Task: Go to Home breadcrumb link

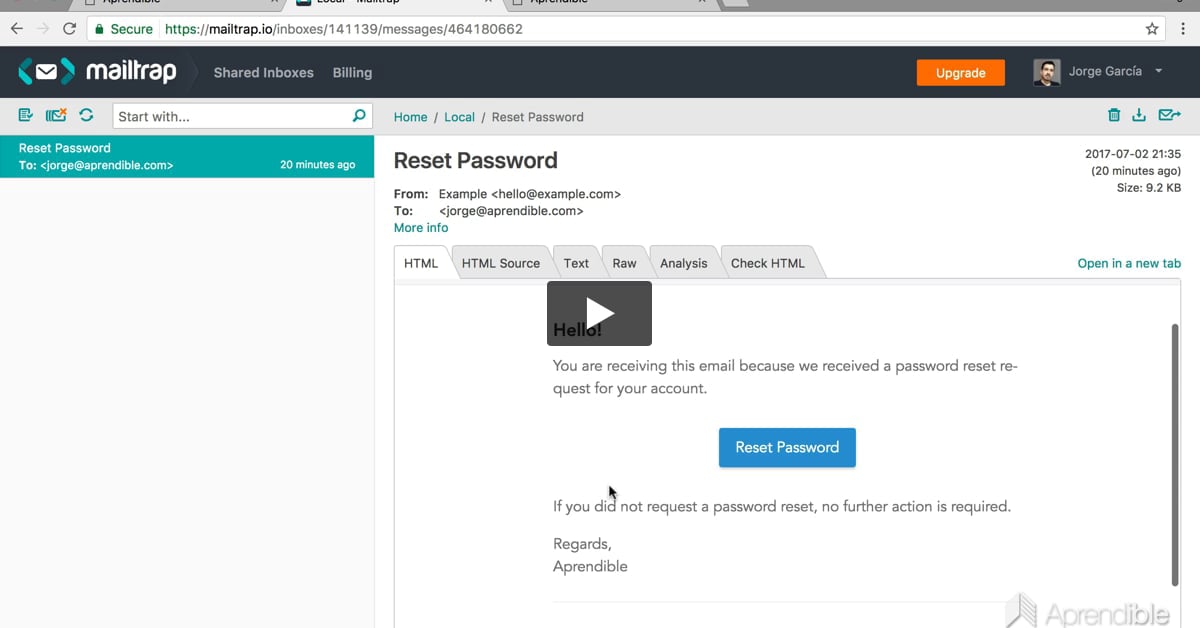Action: (410, 117)
